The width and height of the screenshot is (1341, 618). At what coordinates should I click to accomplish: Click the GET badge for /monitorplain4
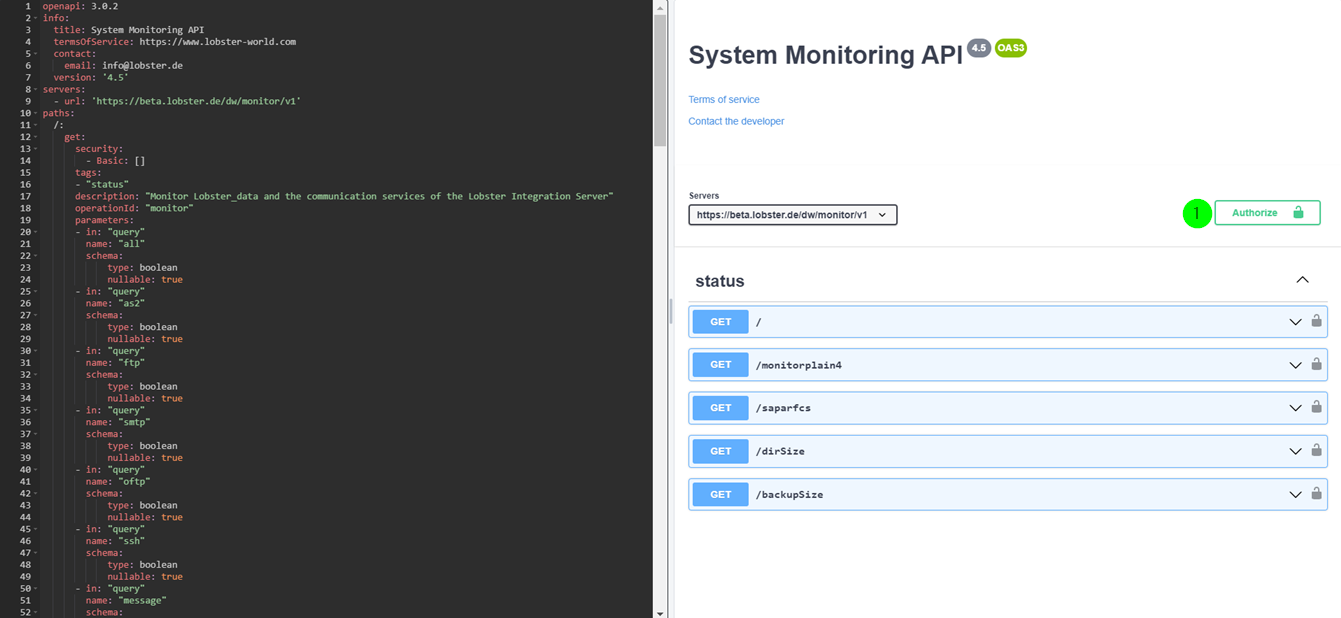pyautogui.click(x=721, y=365)
